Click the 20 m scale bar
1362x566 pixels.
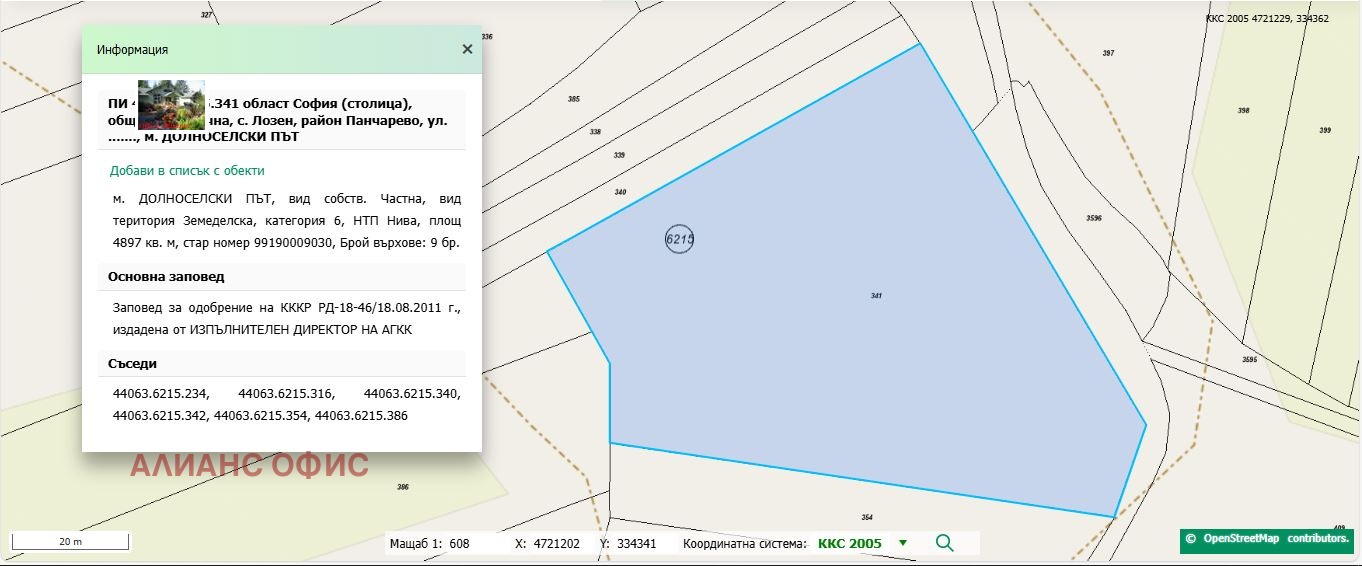(x=70, y=542)
